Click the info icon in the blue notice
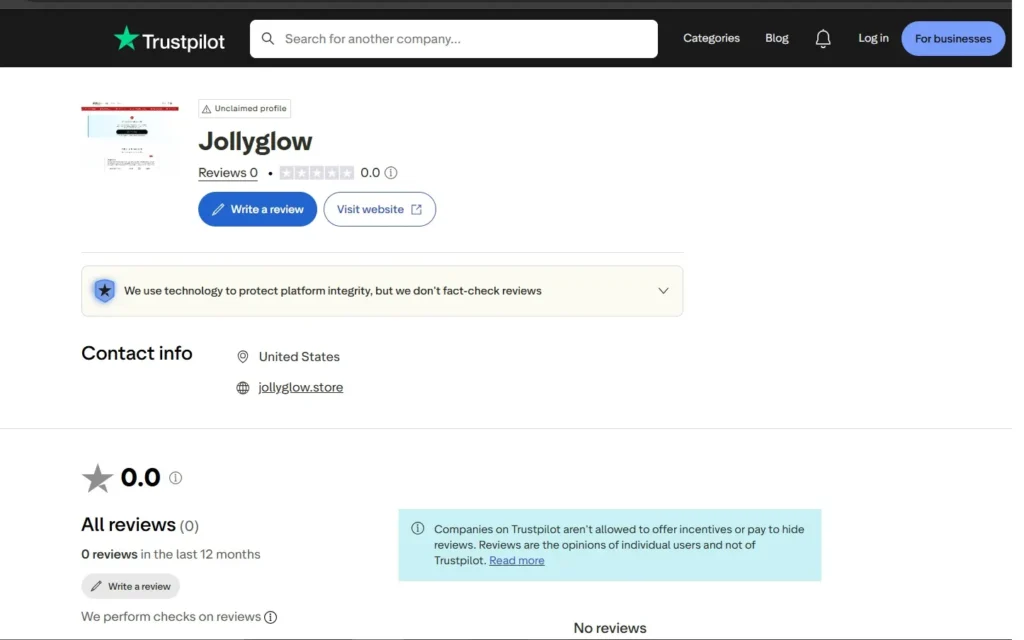The height and width of the screenshot is (640, 1024). 417,528
